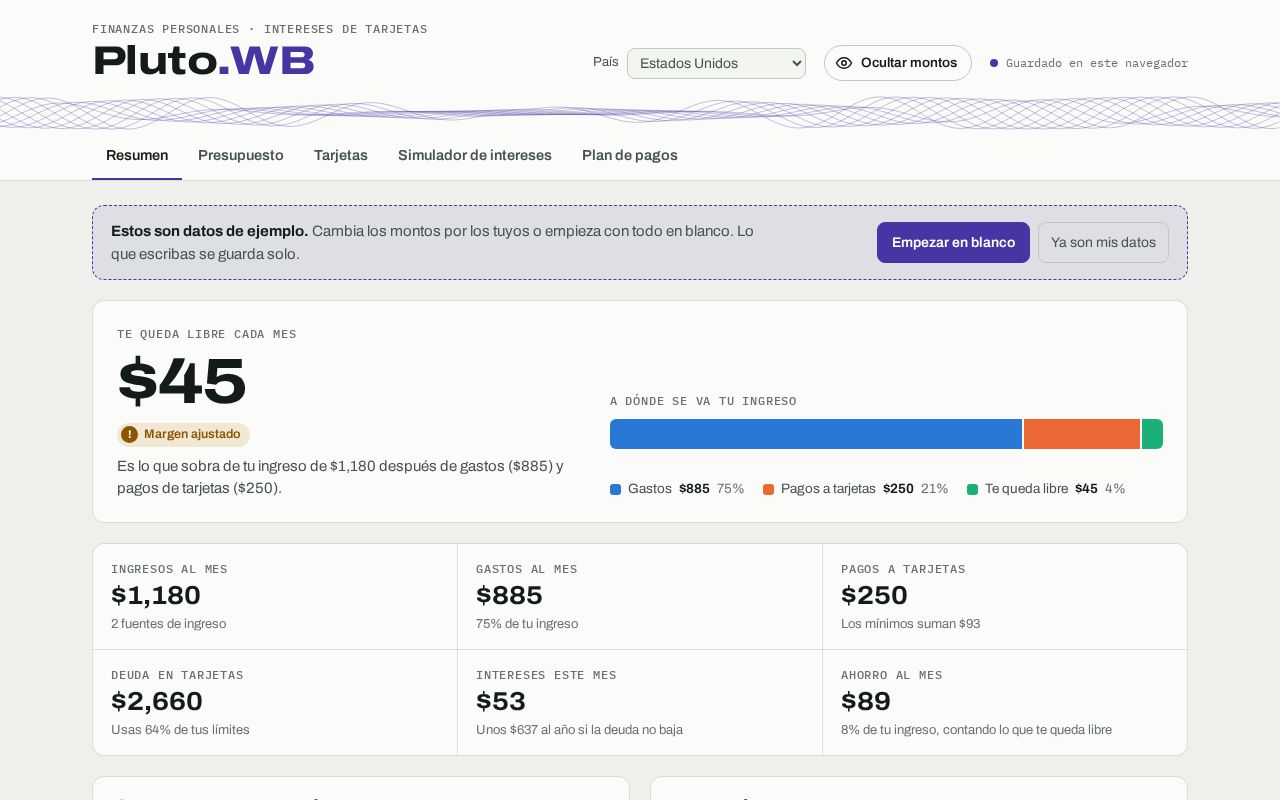Click blue Gastos legend square
This screenshot has height=800, width=1280.
pyautogui.click(x=616, y=489)
